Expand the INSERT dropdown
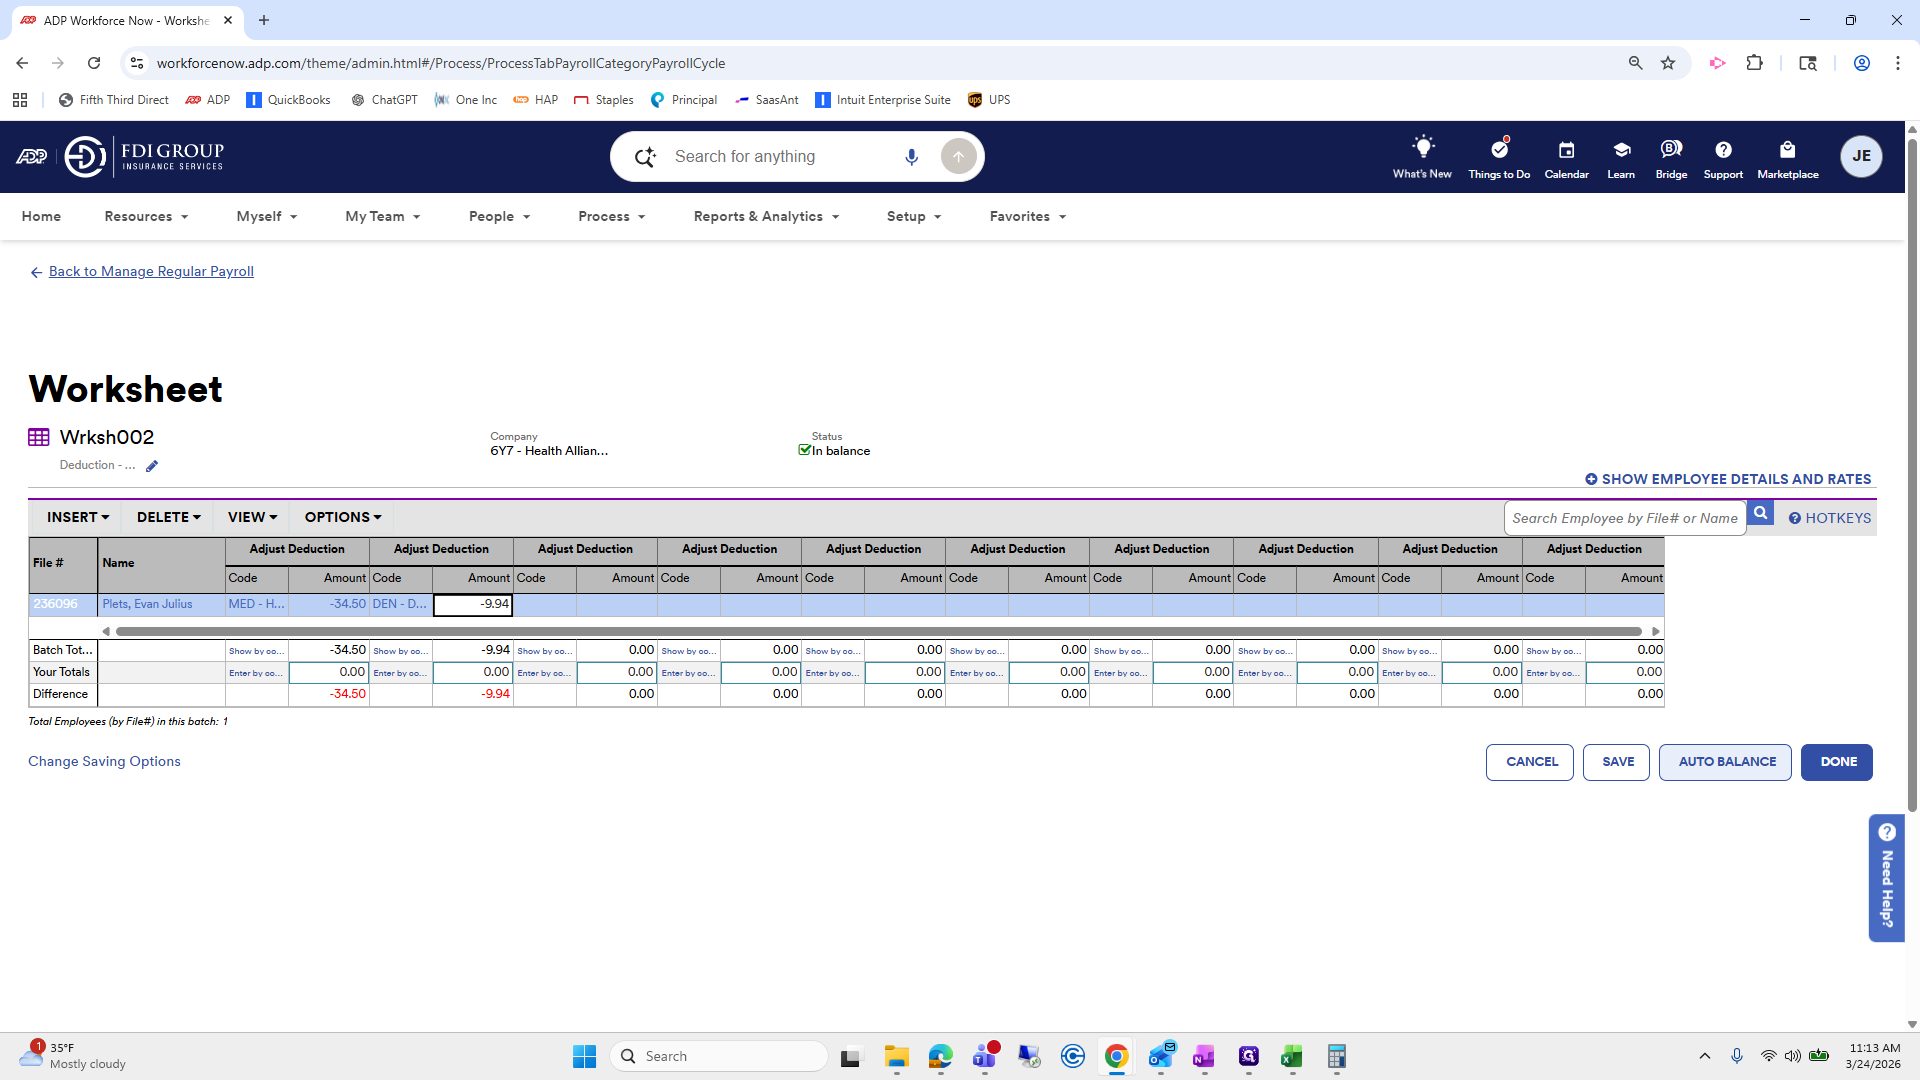Viewport: 1920px width, 1080px height. click(x=77, y=517)
